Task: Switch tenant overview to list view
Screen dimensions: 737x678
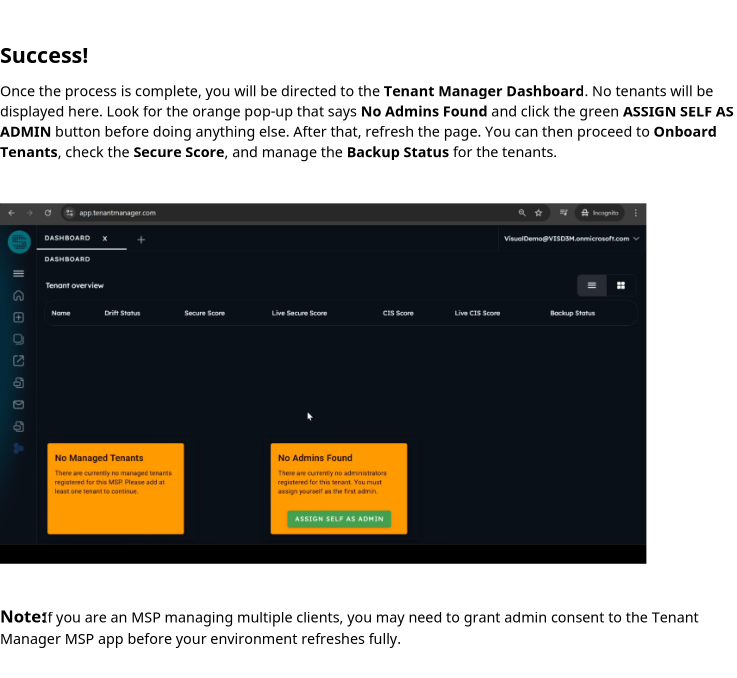Action: 592,286
